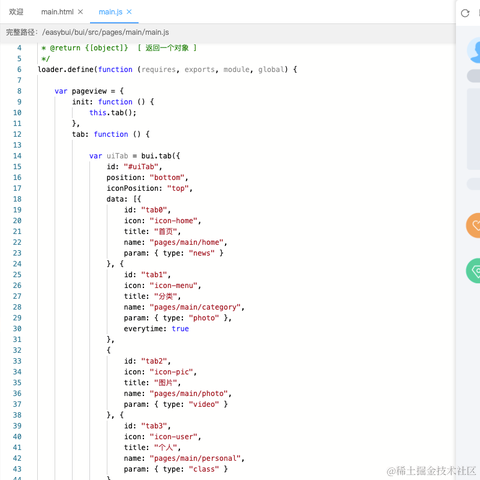The width and height of the screenshot is (480, 480).
Task: Click the "pages/main/photo" string
Action: (189, 393)
